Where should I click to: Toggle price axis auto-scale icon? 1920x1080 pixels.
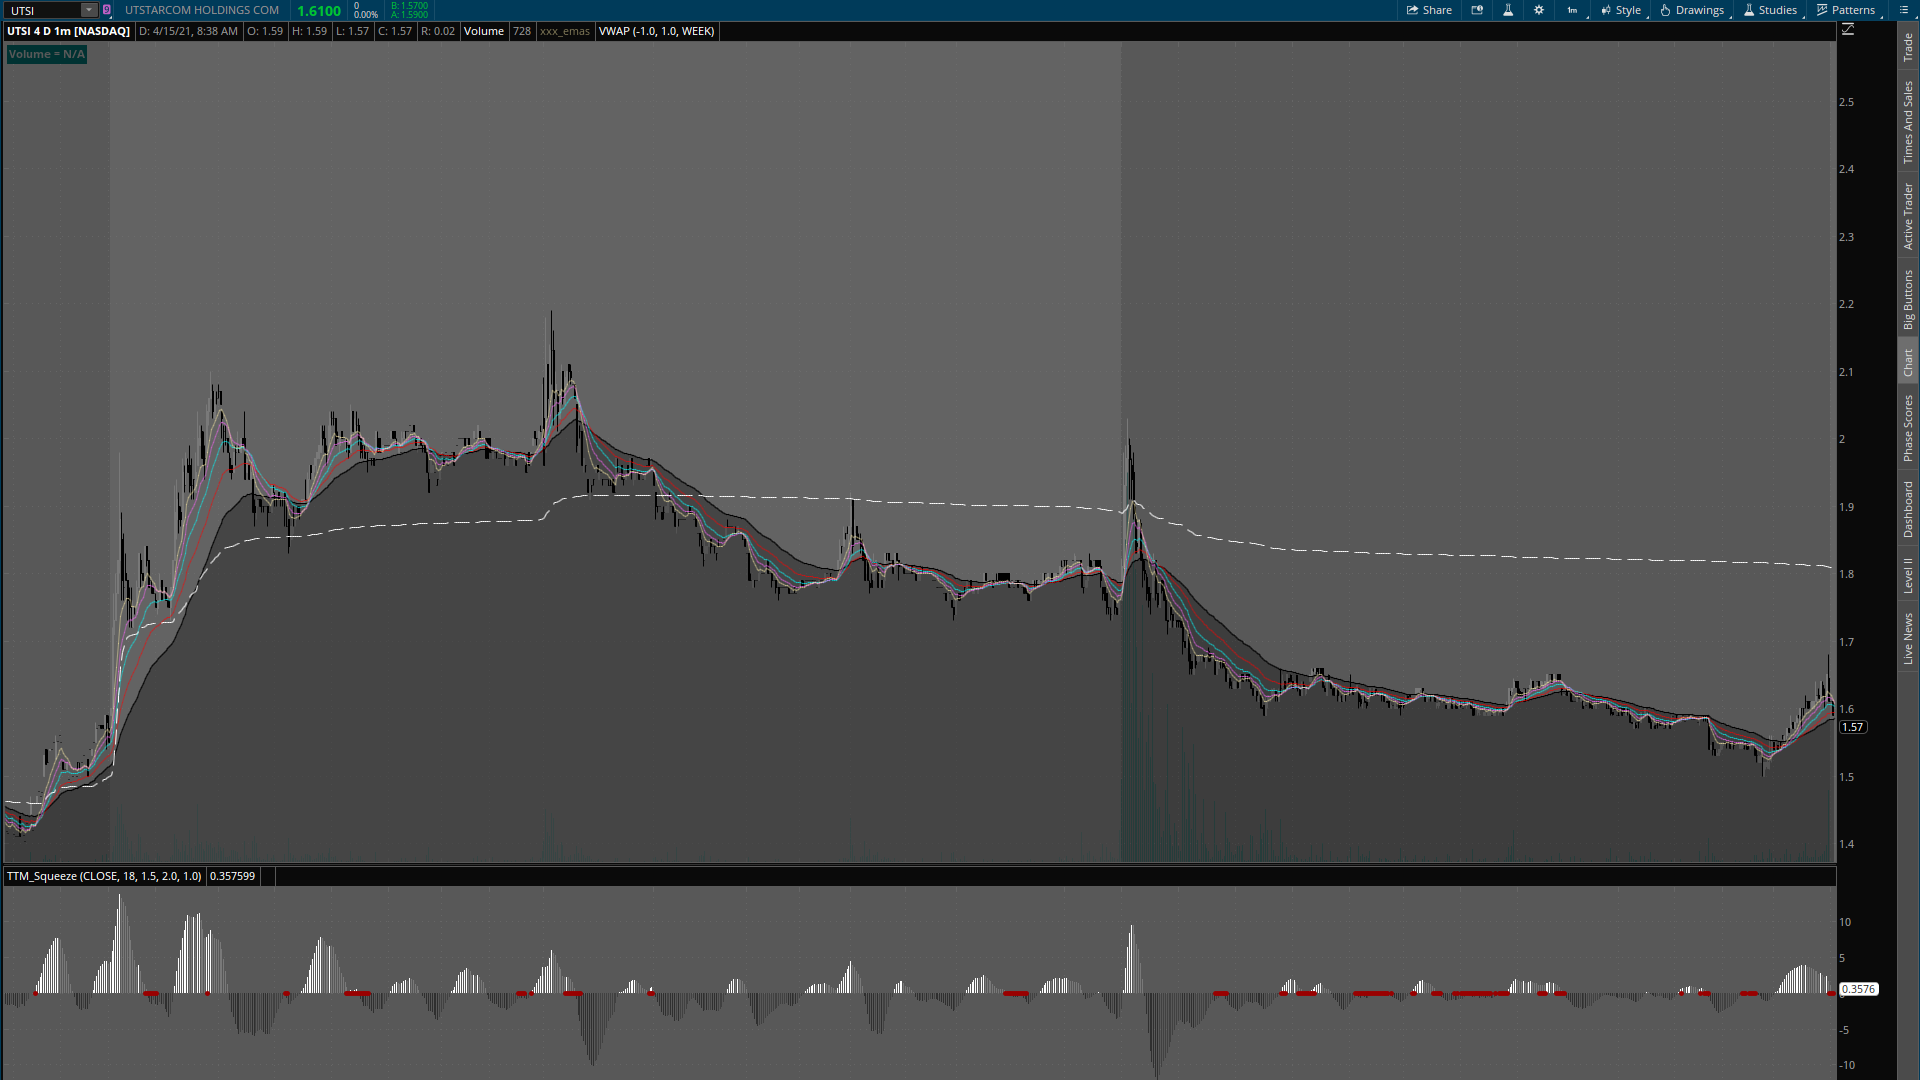(1848, 30)
